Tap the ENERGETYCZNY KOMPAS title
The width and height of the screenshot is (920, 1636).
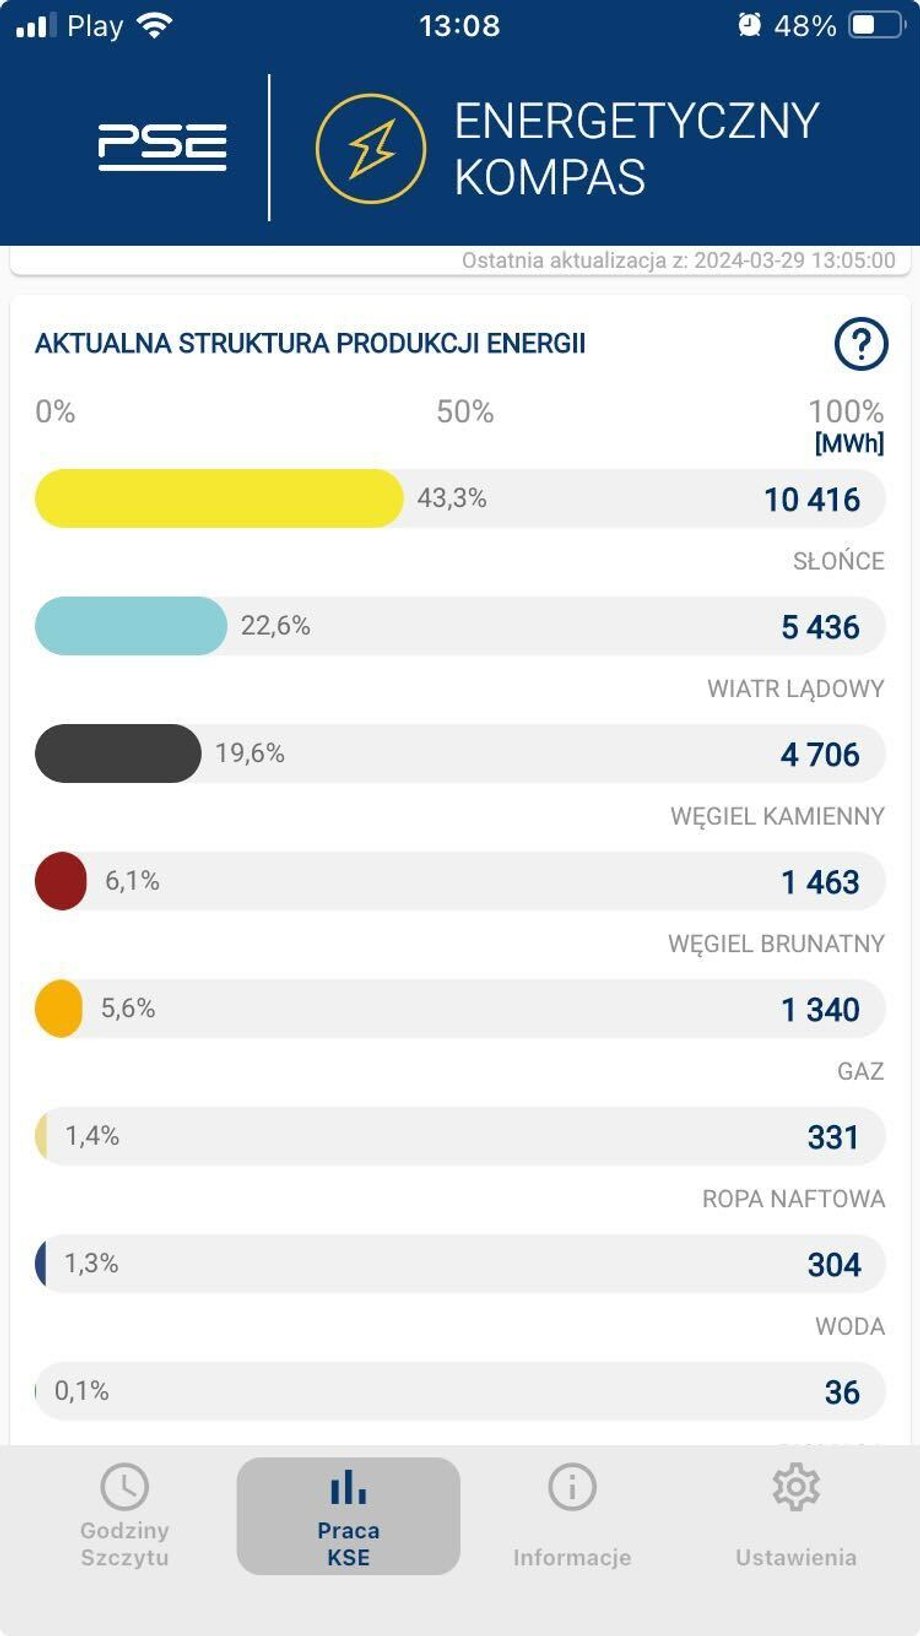click(636, 149)
